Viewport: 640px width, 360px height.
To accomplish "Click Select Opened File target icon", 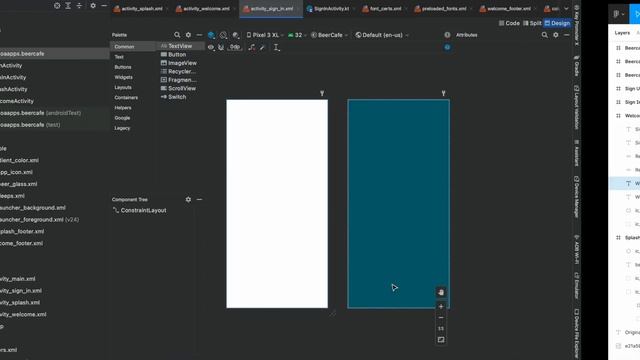I will click(57, 6).
